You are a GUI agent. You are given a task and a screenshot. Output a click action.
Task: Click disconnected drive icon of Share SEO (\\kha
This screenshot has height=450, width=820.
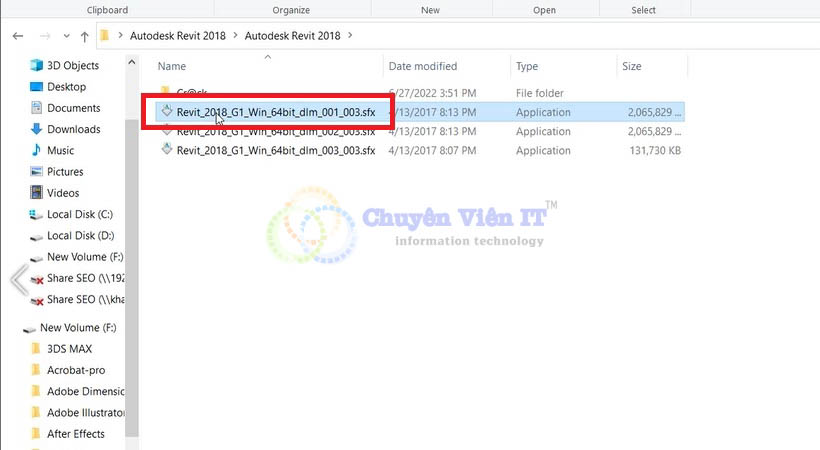[x=37, y=301]
